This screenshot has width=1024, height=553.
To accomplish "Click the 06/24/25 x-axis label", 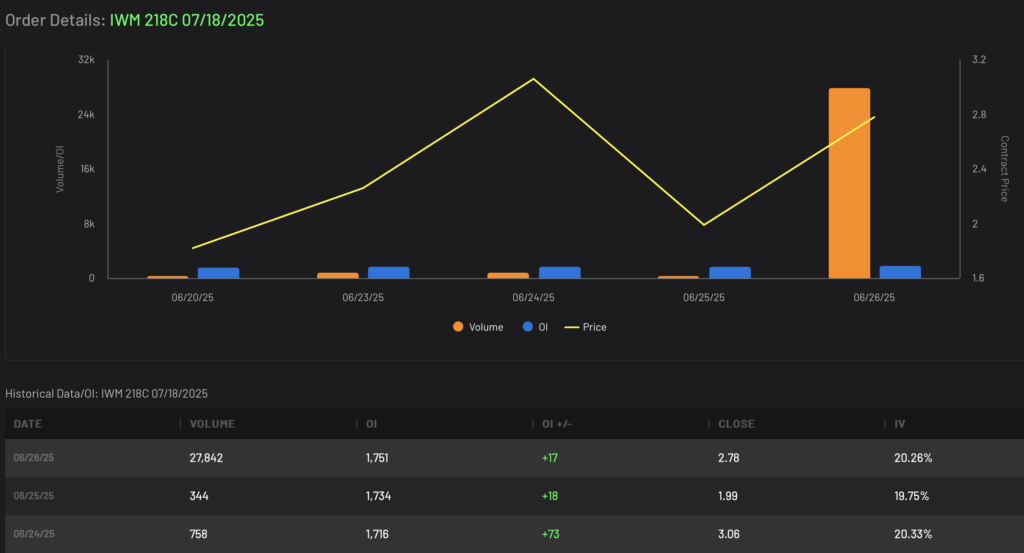I will click(534, 297).
